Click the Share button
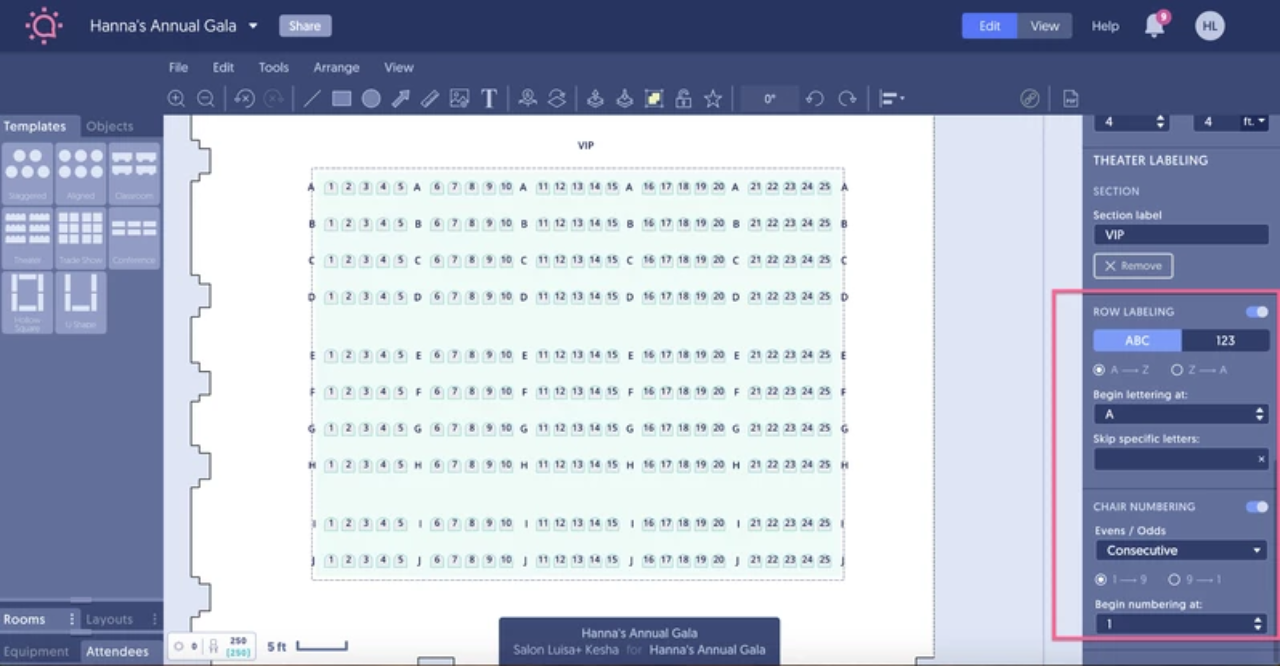 tap(304, 25)
